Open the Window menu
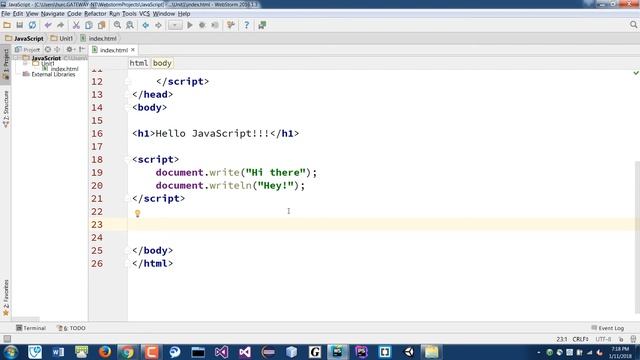640x360 pixels. [x=164, y=14]
